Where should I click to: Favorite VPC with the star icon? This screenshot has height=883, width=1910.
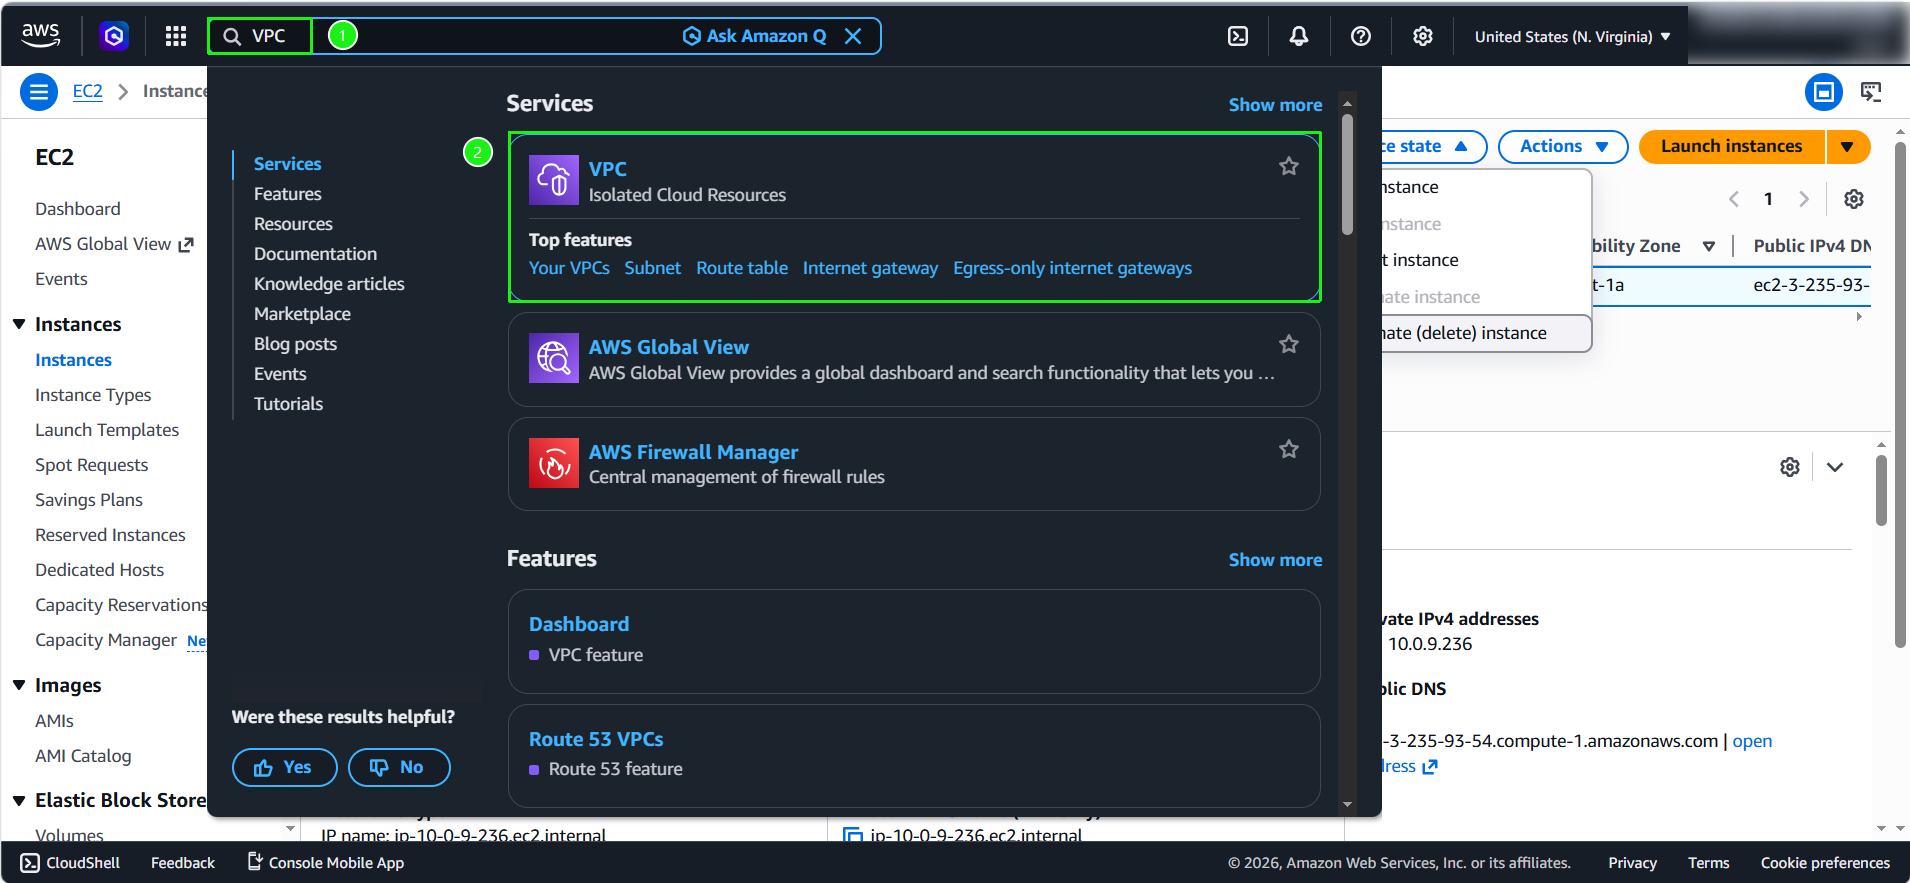pos(1289,166)
